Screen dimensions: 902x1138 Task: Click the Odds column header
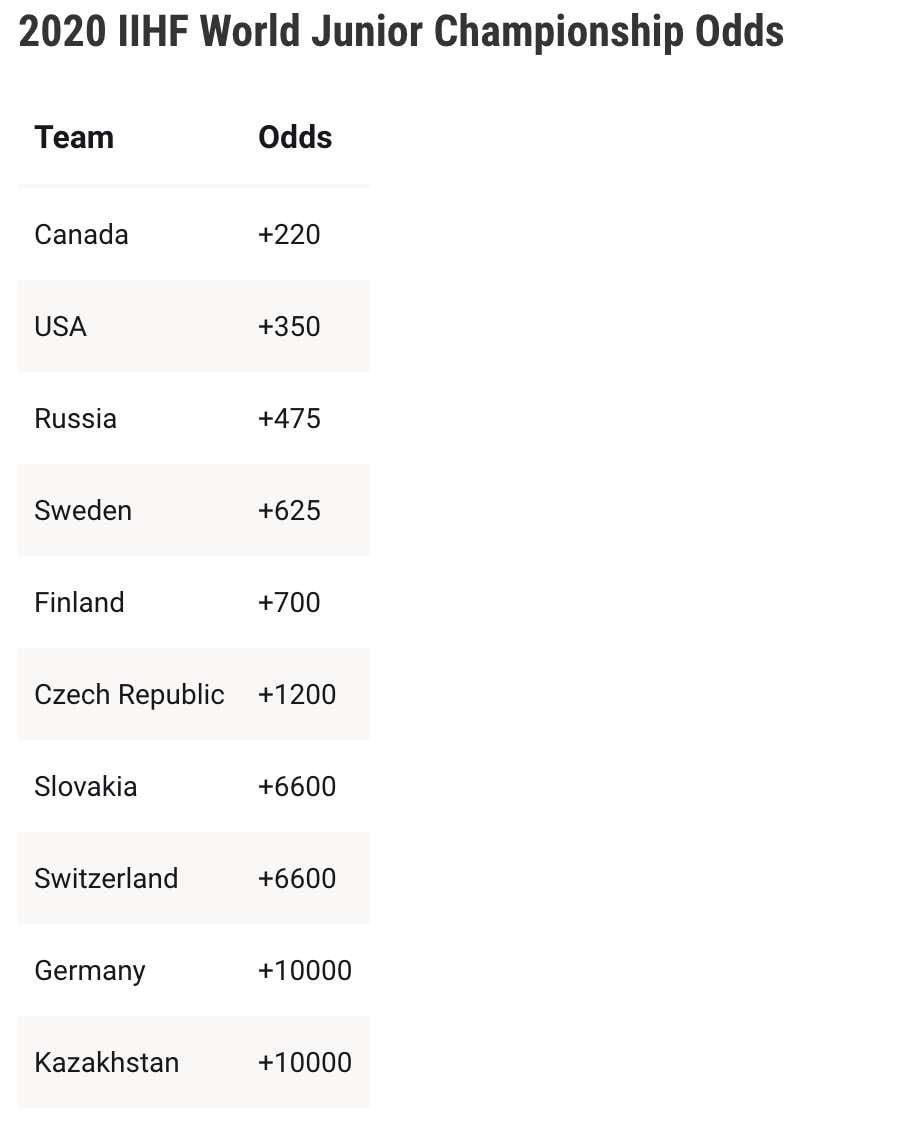point(295,137)
